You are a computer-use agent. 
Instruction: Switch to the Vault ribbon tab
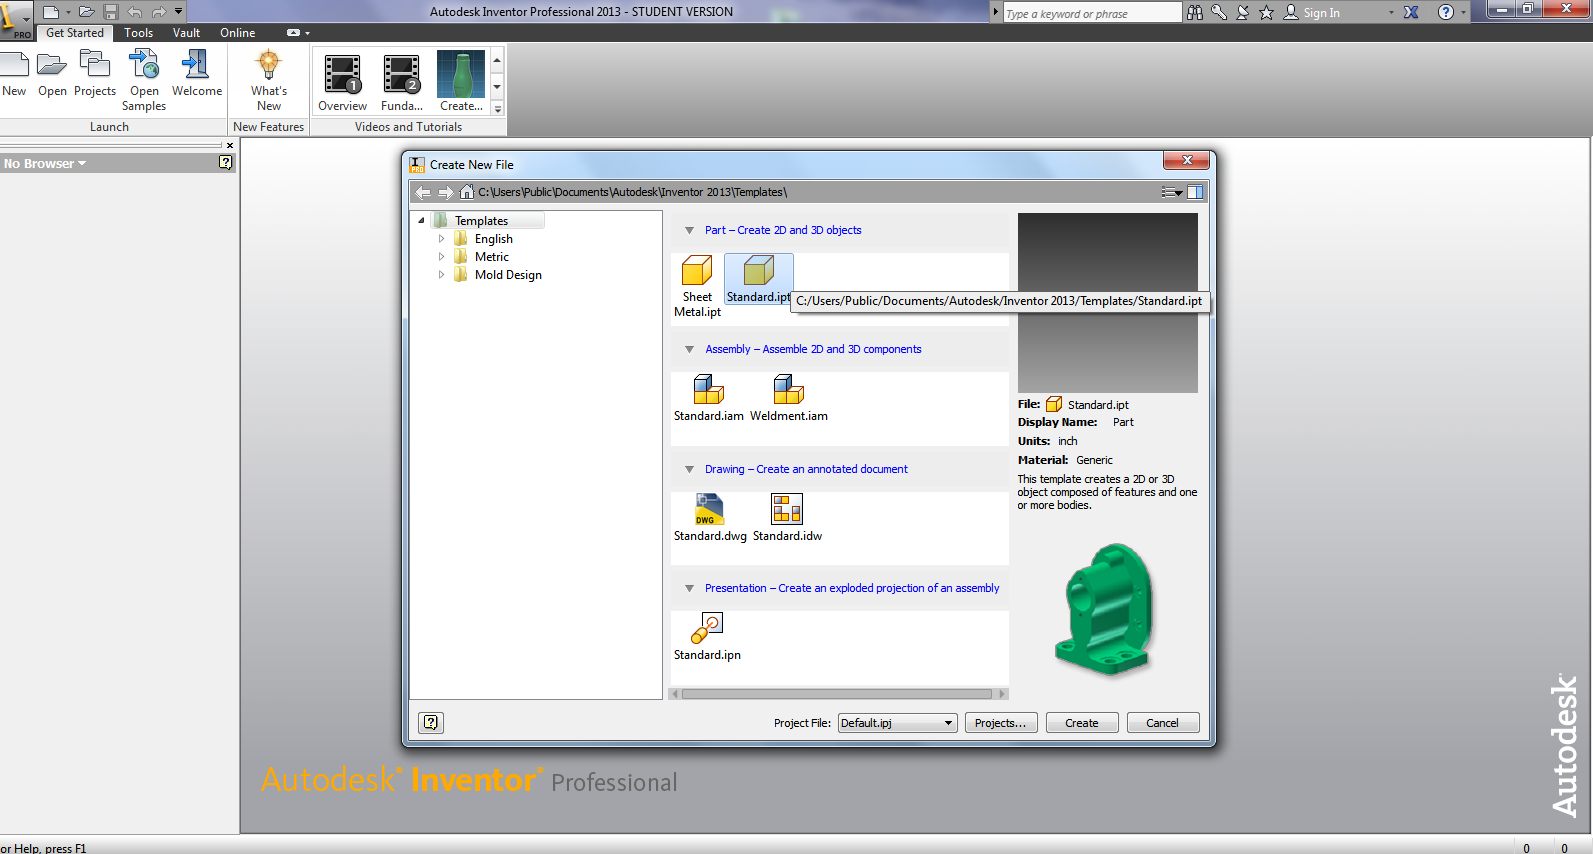pyautogui.click(x=187, y=33)
